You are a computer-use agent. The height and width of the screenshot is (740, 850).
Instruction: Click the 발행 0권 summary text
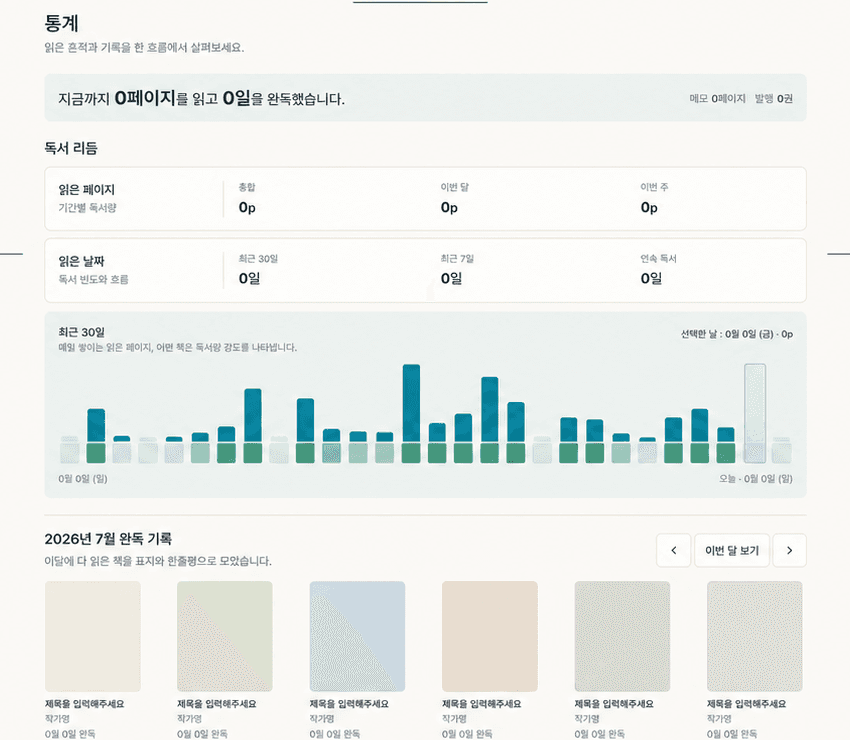point(774,99)
